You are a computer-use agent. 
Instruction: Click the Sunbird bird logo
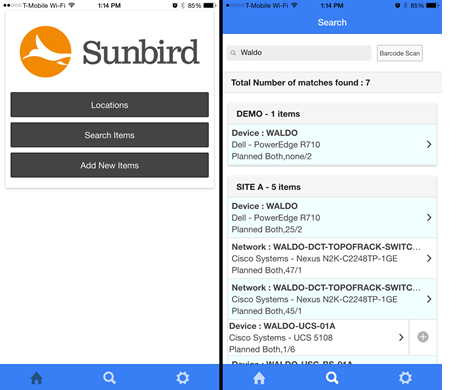[45, 52]
